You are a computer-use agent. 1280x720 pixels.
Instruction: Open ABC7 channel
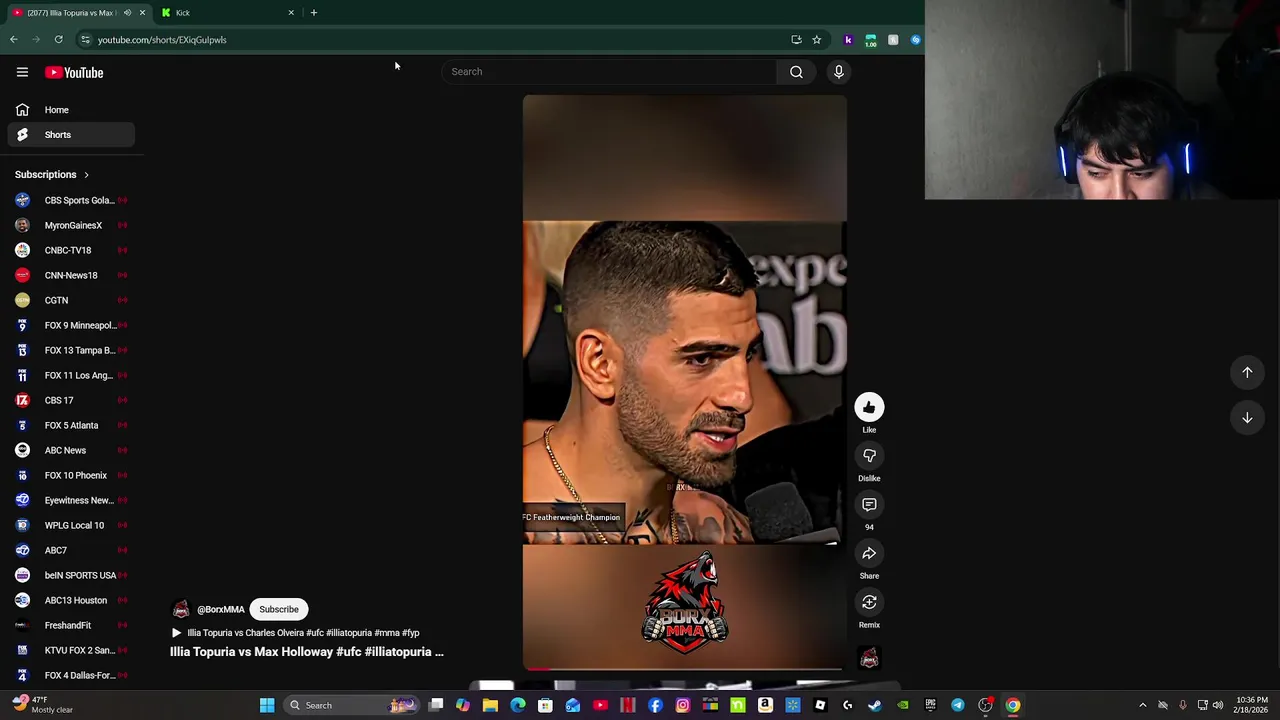pyautogui.click(x=71, y=550)
